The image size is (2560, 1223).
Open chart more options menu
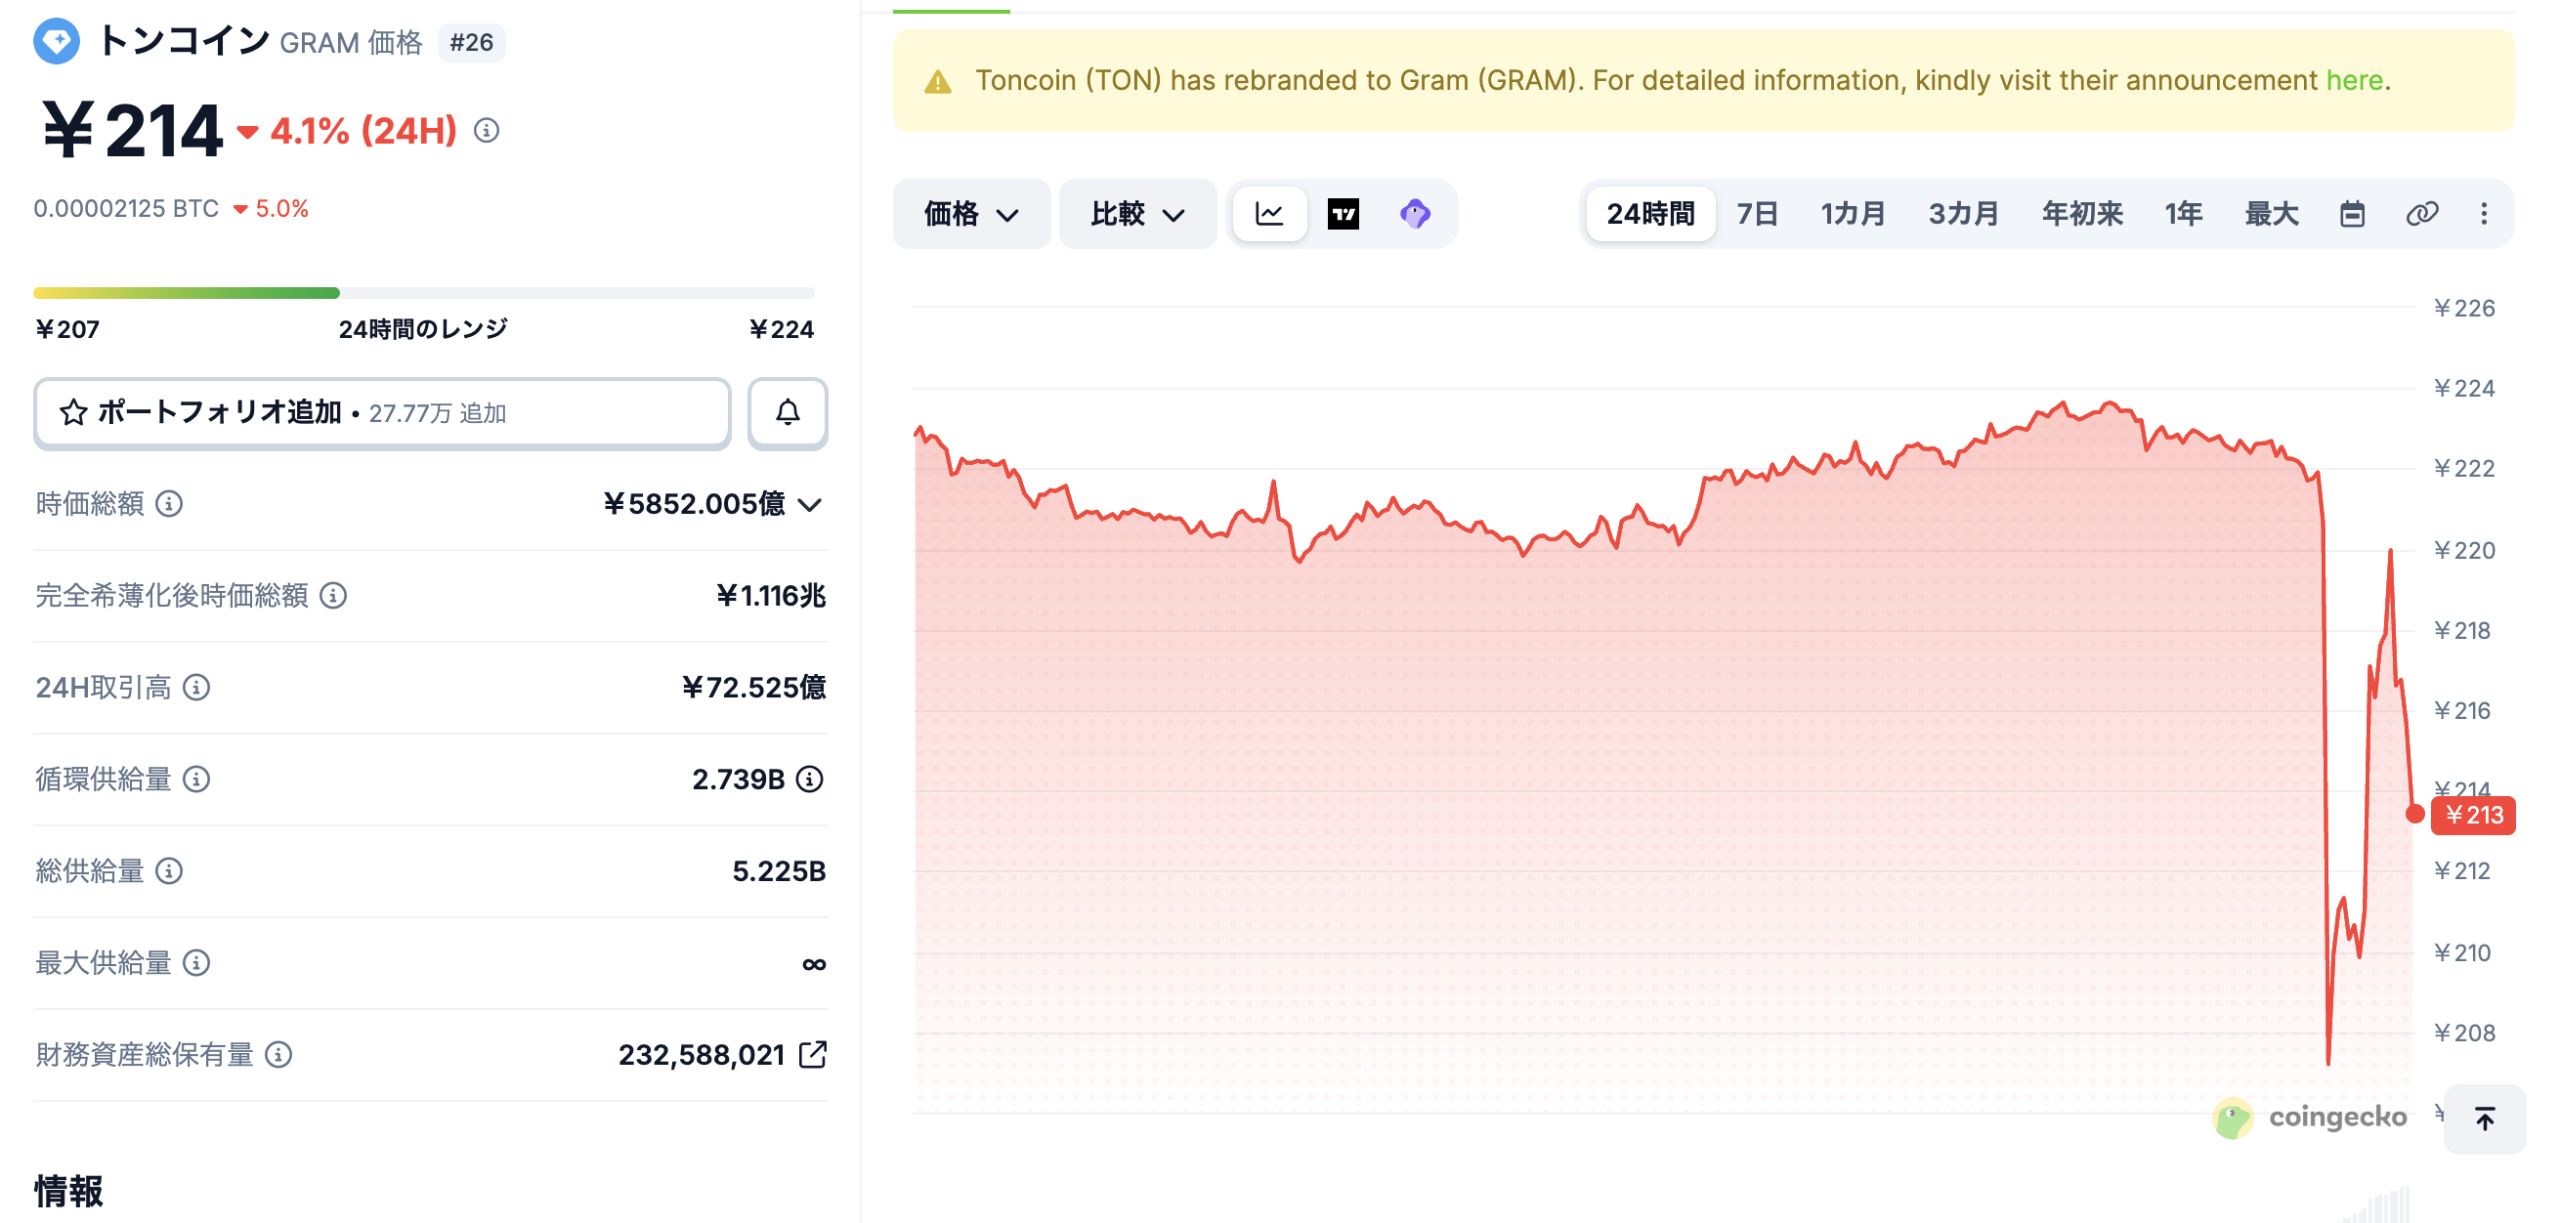click(2484, 214)
